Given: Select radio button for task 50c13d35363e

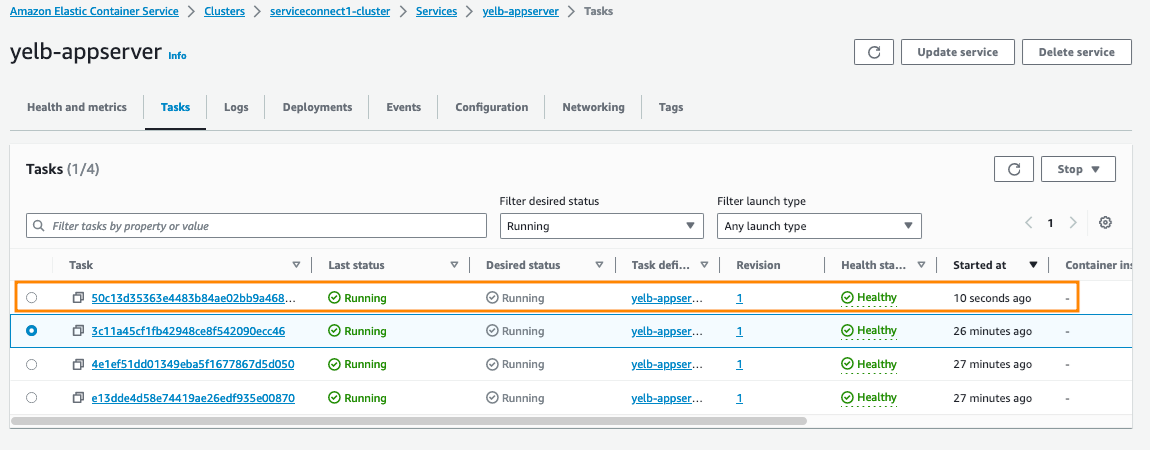Looking at the screenshot, I should (32, 298).
